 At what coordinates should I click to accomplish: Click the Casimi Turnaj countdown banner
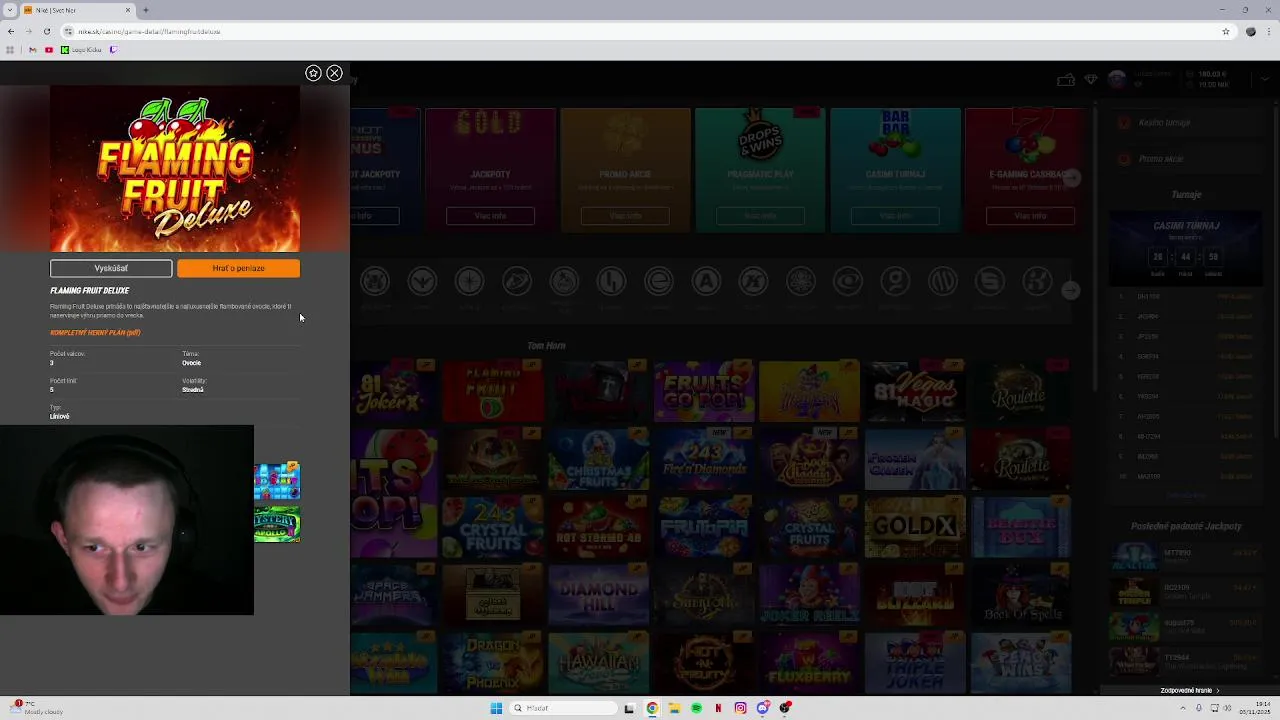[1186, 250]
